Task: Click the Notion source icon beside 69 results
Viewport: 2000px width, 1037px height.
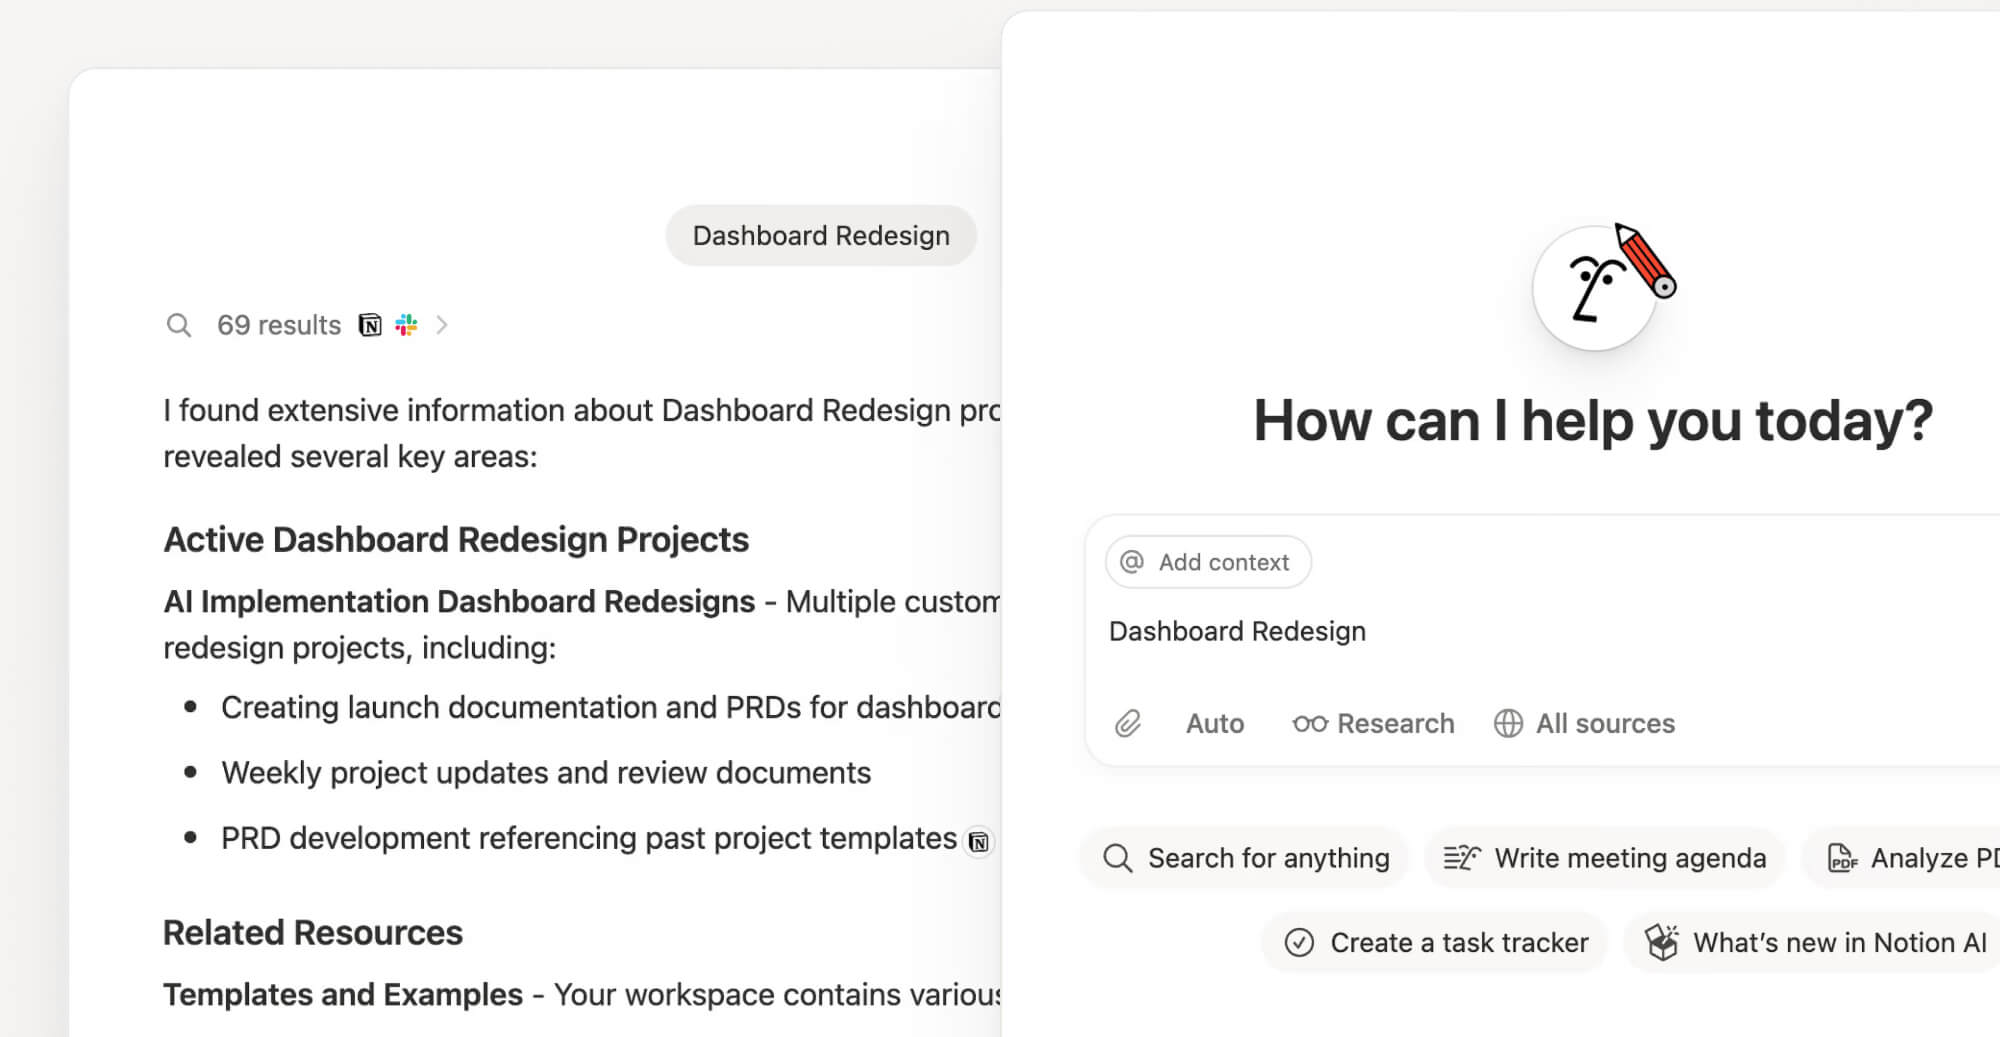Action: tap(369, 324)
